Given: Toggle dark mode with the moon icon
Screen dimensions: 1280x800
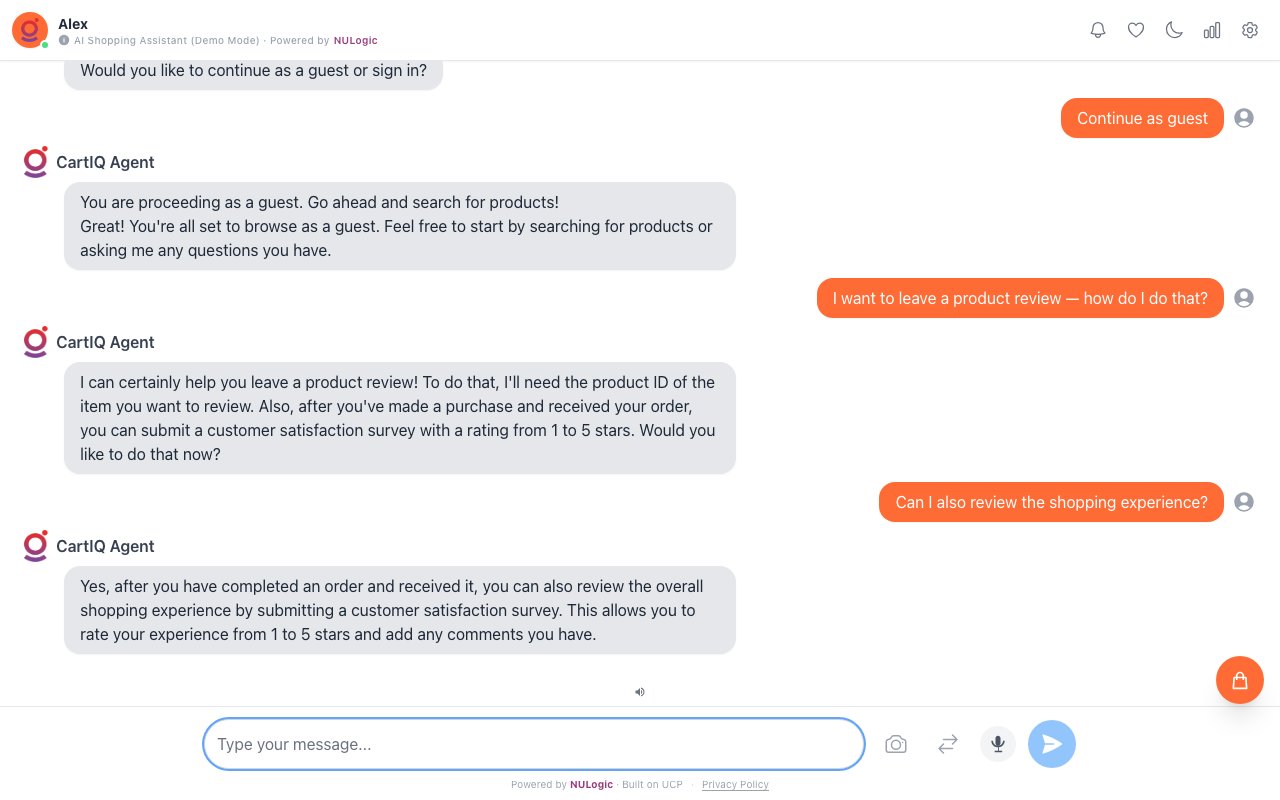Looking at the screenshot, I should 1174,30.
